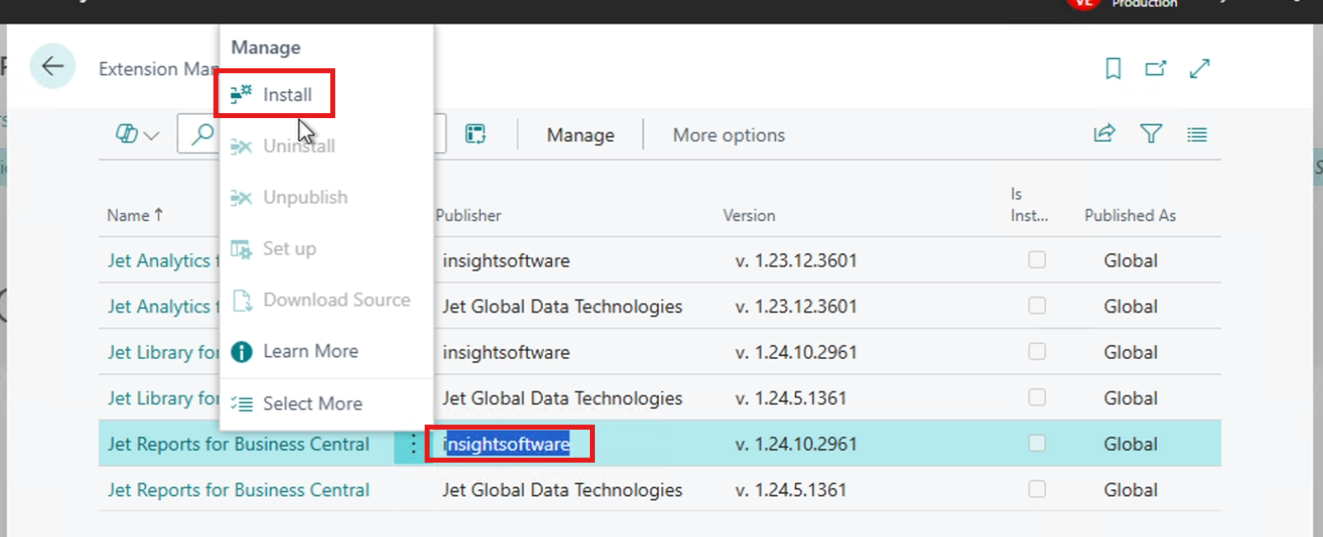Open page in new window icon

pyautogui.click(x=1156, y=68)
